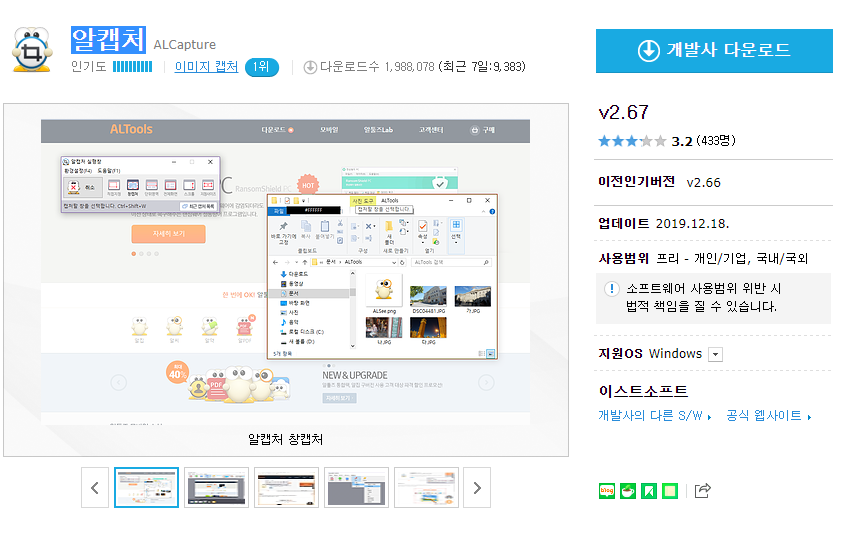Click the 알캡처 창캡처 caption text
Screen dimensions: 860x538
pos(285,439)
